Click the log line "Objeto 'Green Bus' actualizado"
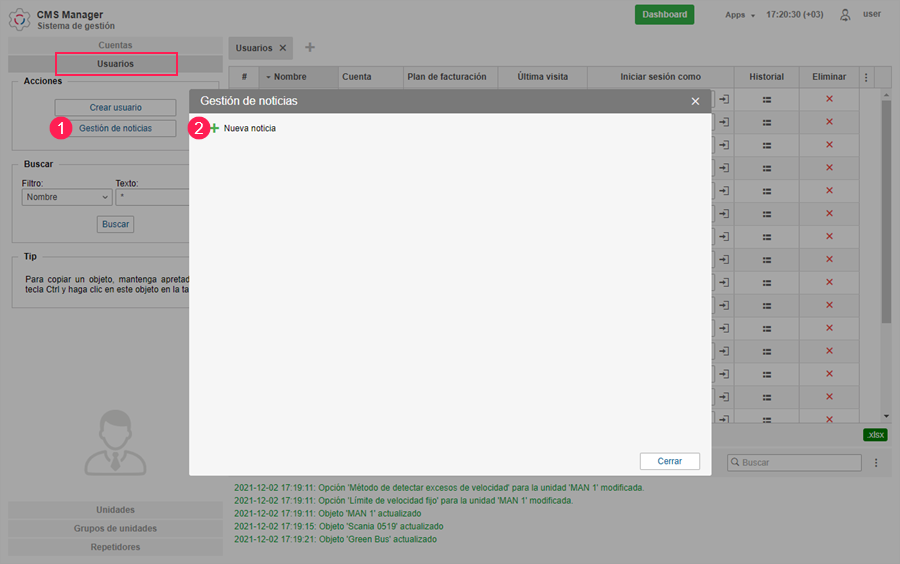The image size is (900, 564). [x=335, y=539]
